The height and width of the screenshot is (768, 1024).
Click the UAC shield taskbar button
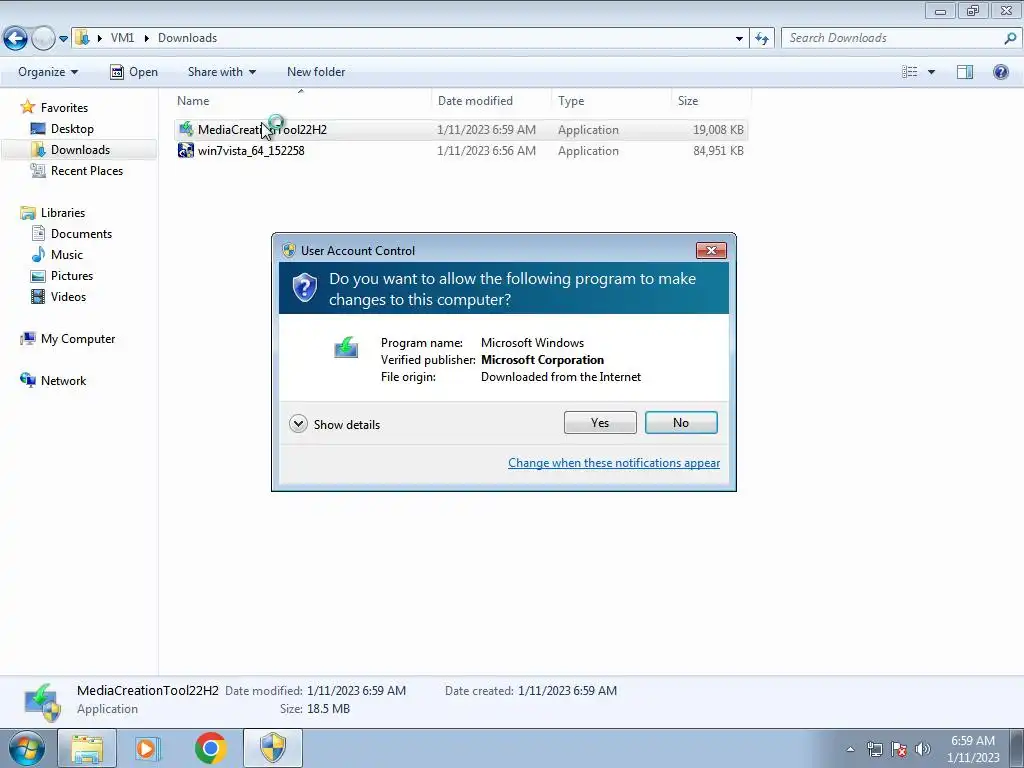click(x=272, y=749)
